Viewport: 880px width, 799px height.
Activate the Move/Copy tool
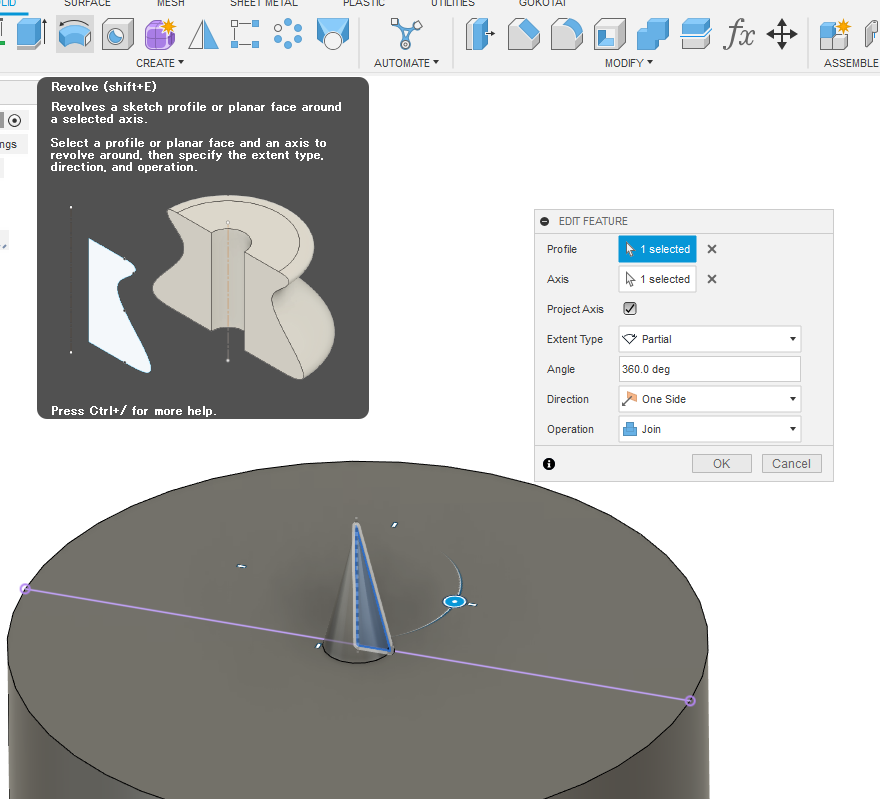782,35
